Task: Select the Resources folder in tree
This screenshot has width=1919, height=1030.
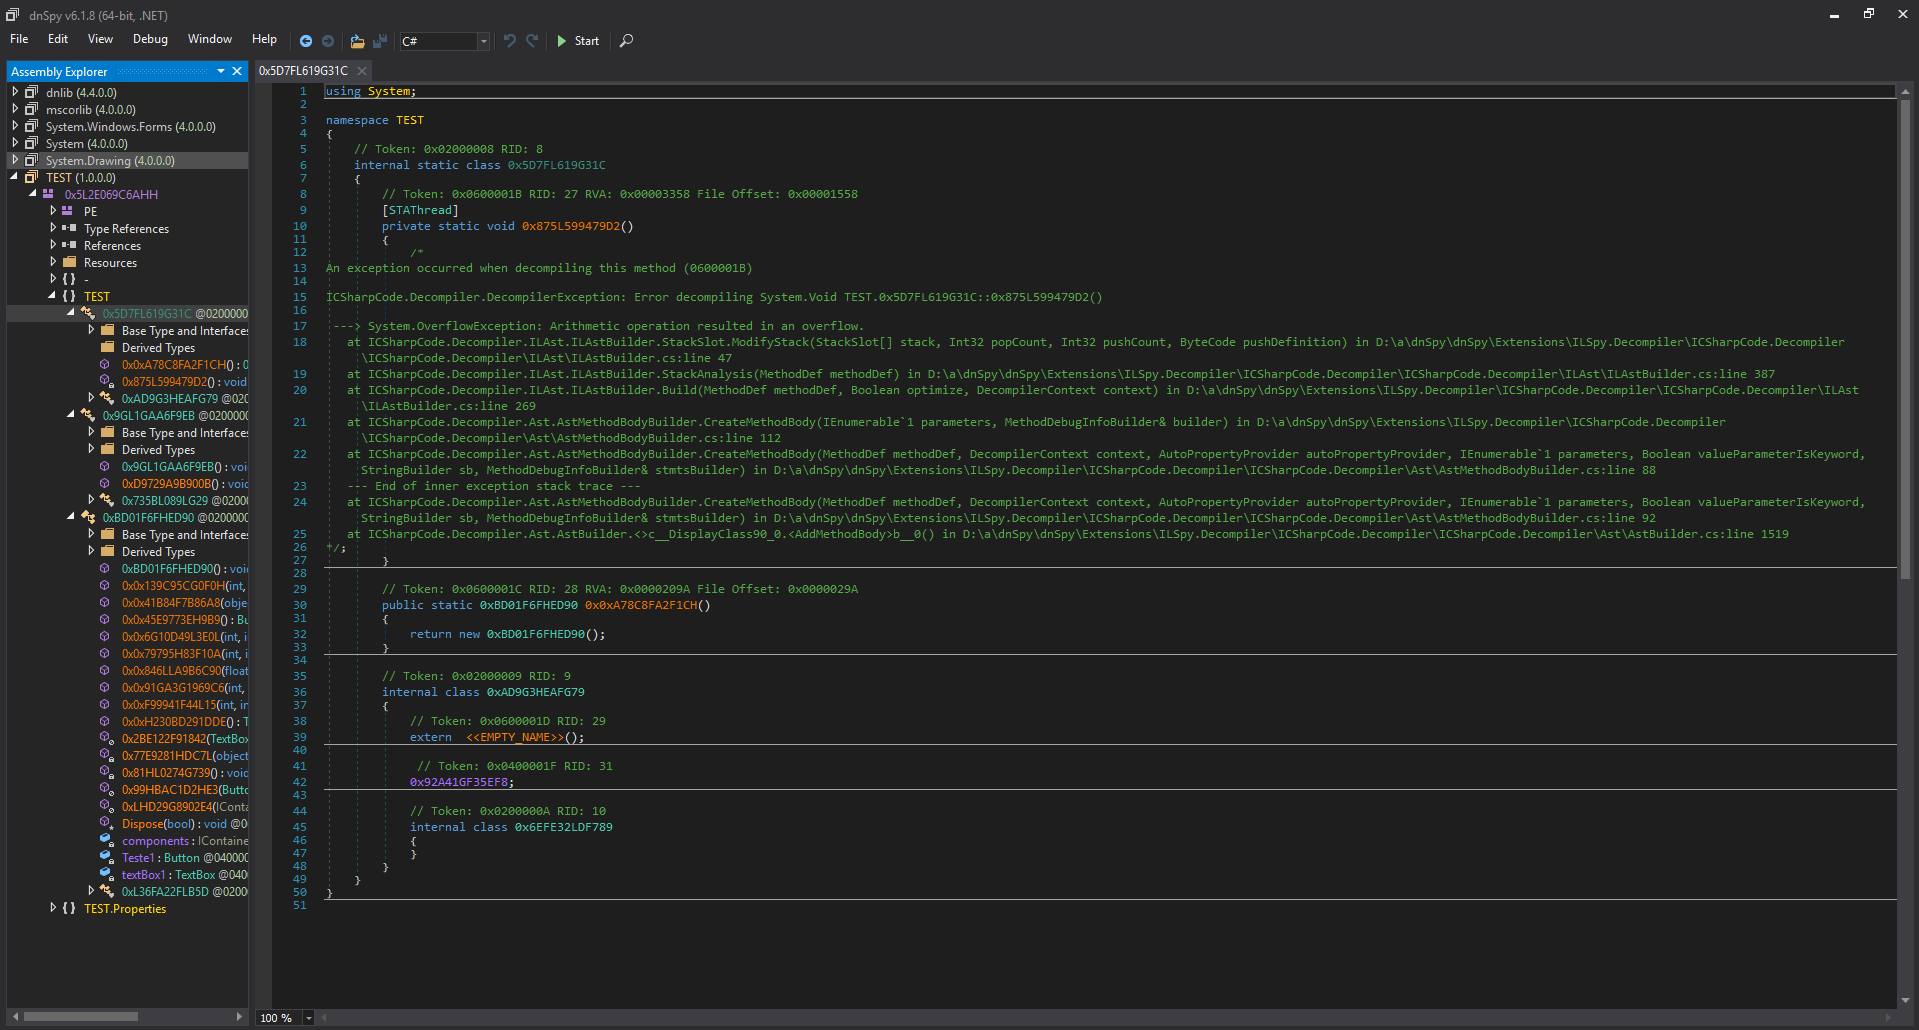Action: 110,263
